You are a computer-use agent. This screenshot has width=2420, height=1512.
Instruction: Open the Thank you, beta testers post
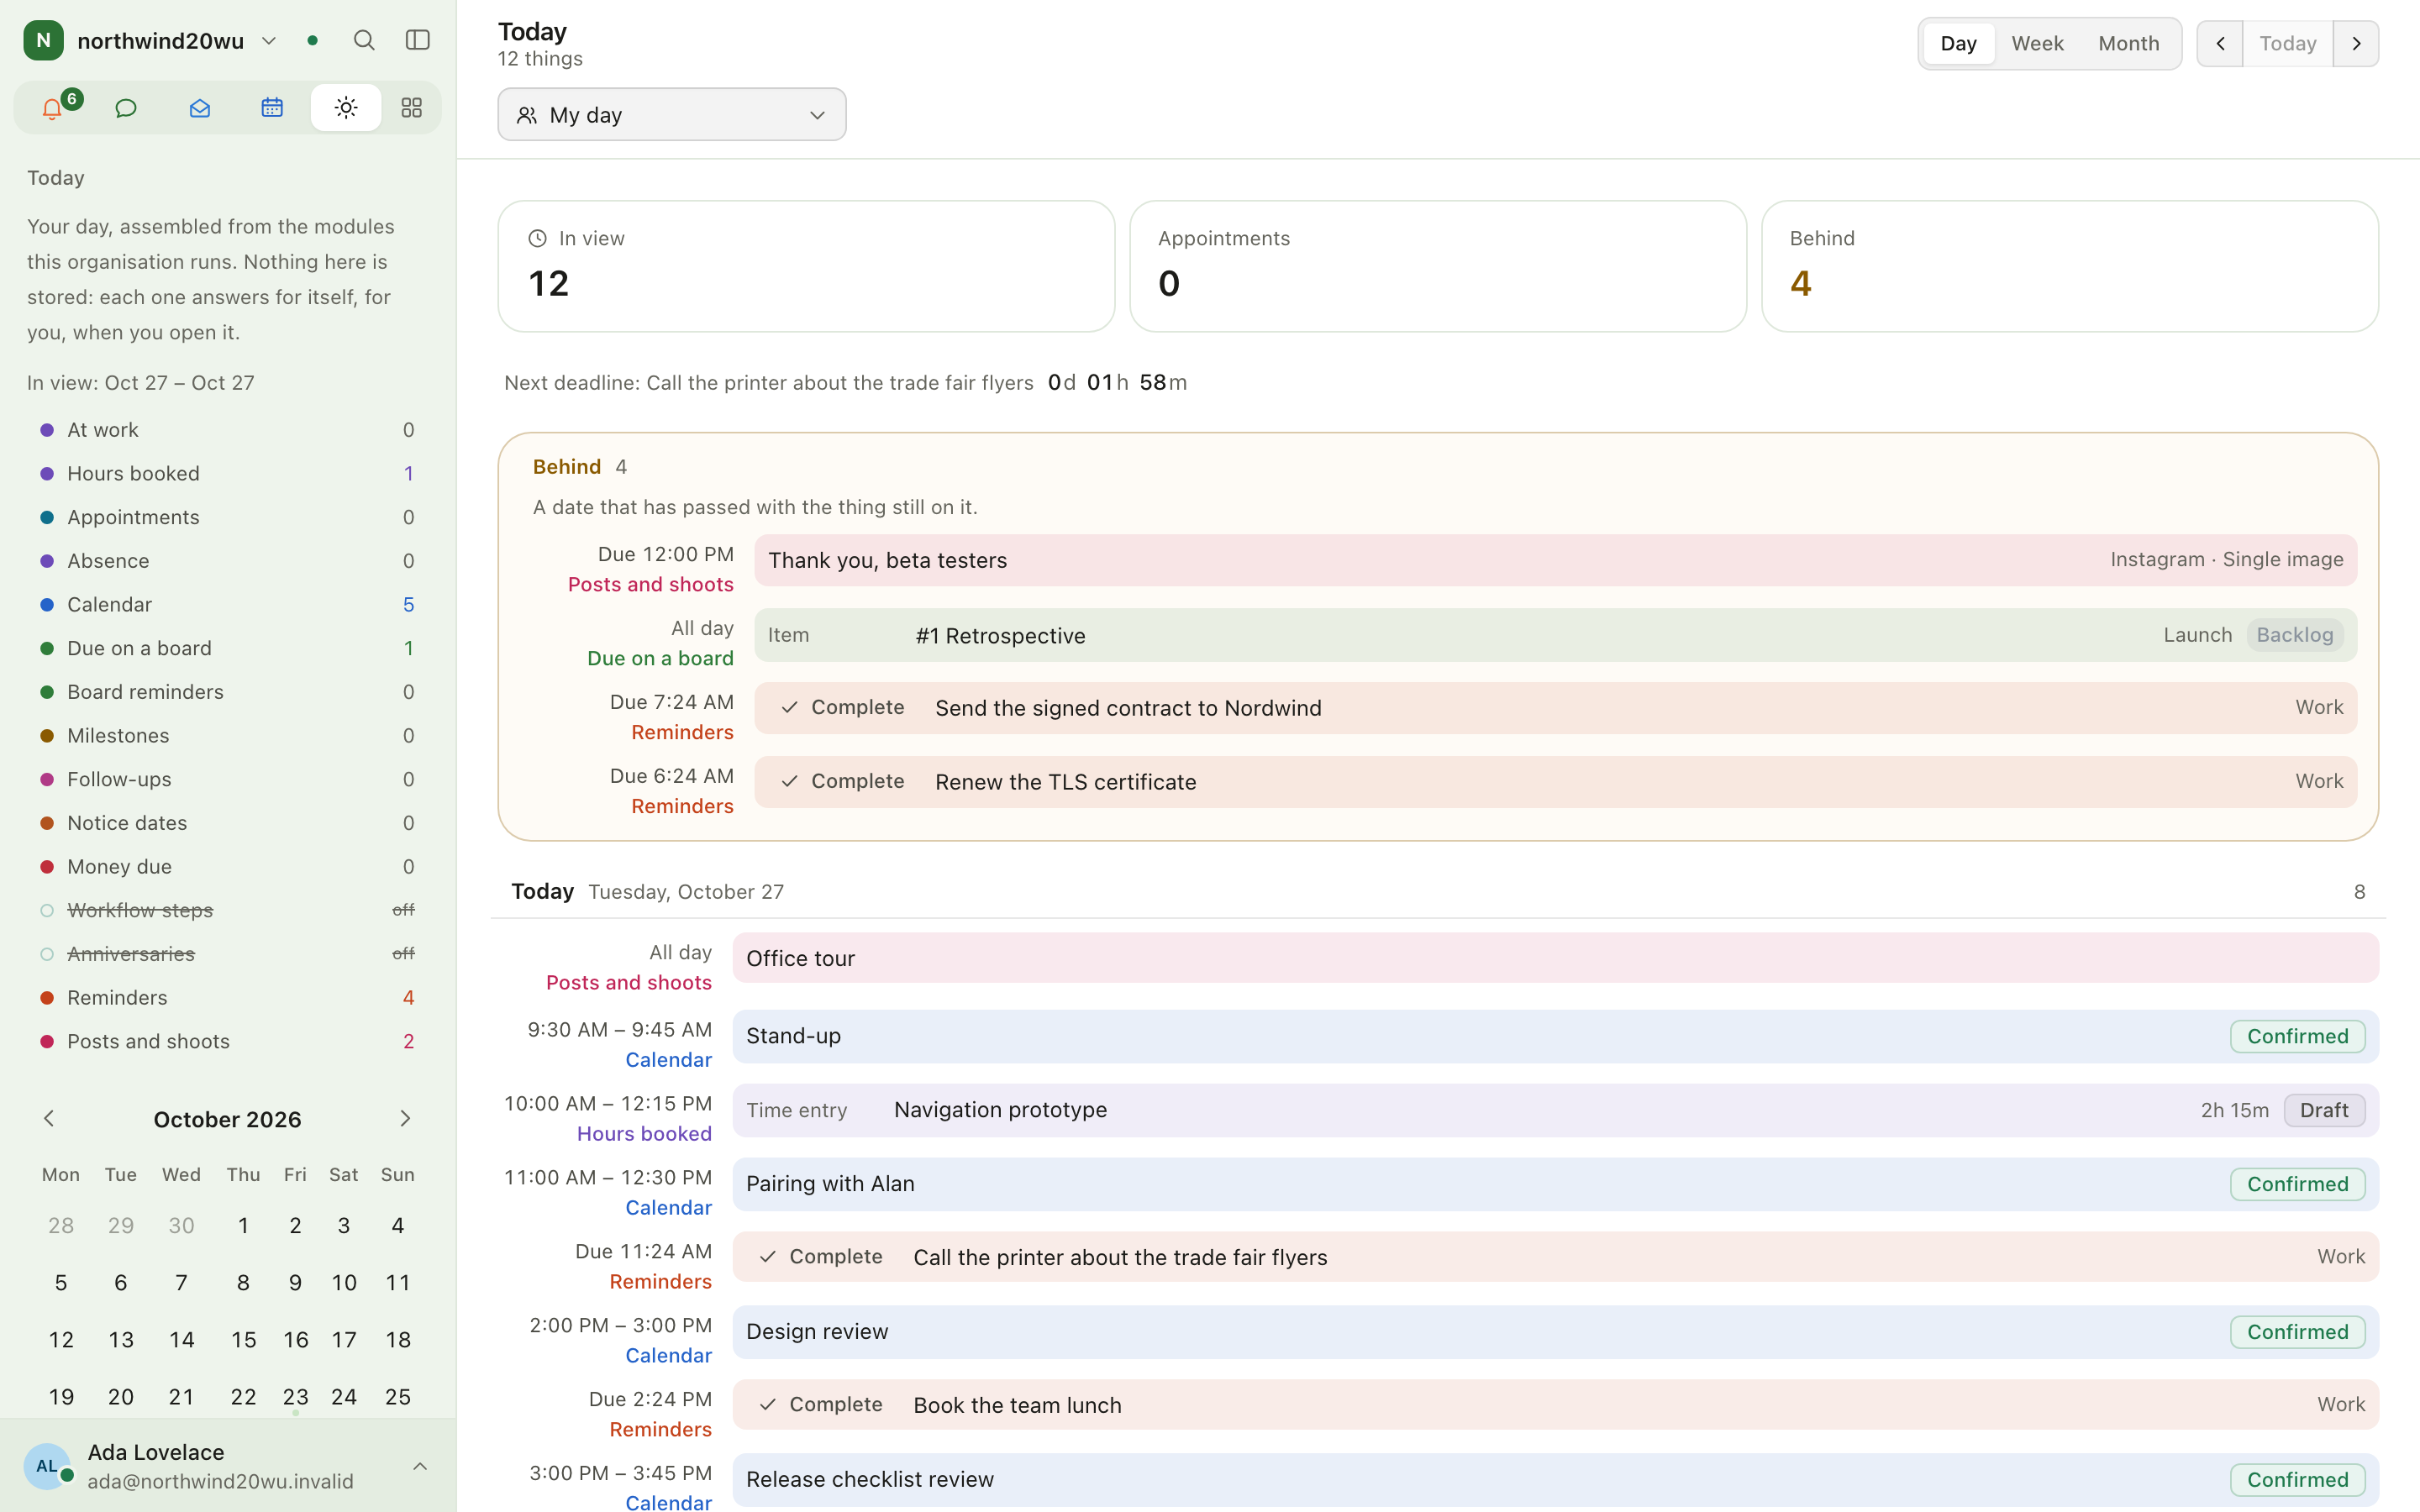coord(1555,560)
